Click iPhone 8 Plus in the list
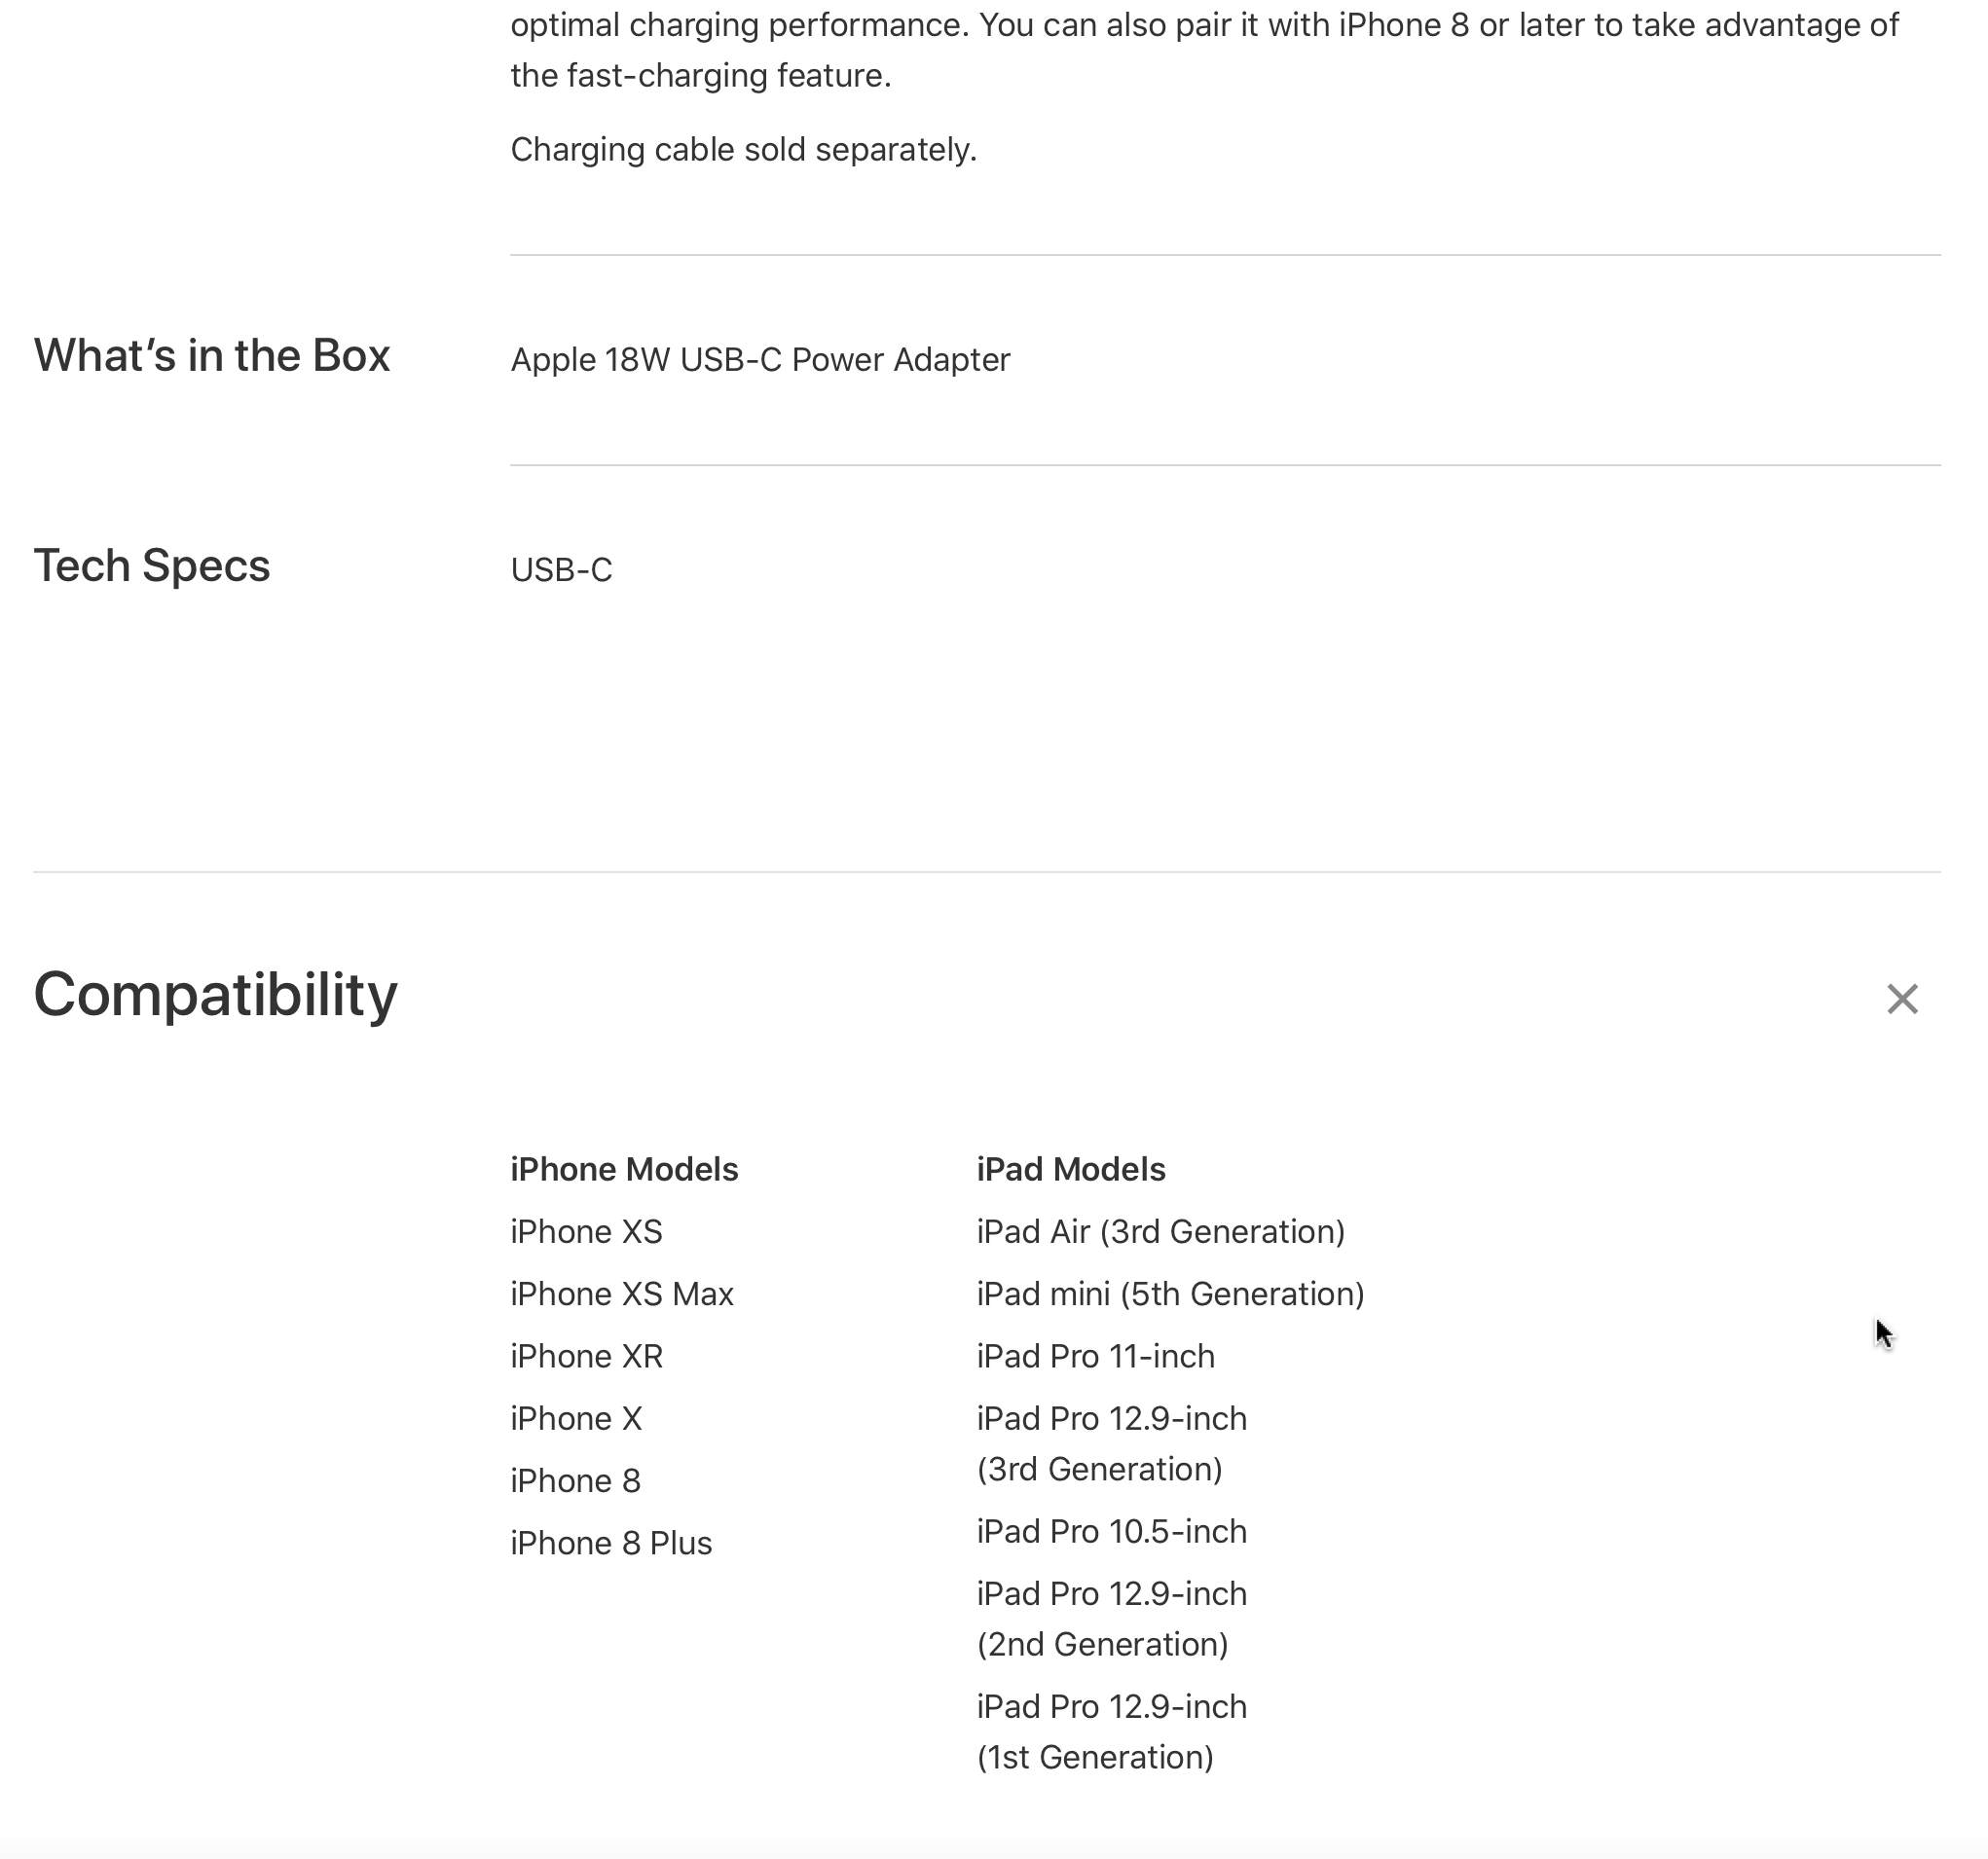1988x1859 pixels. click(x=611, y=1543)
